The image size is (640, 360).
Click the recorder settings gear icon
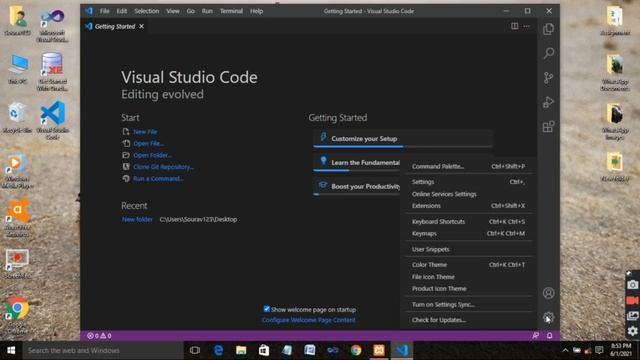(x=632, y=331)
